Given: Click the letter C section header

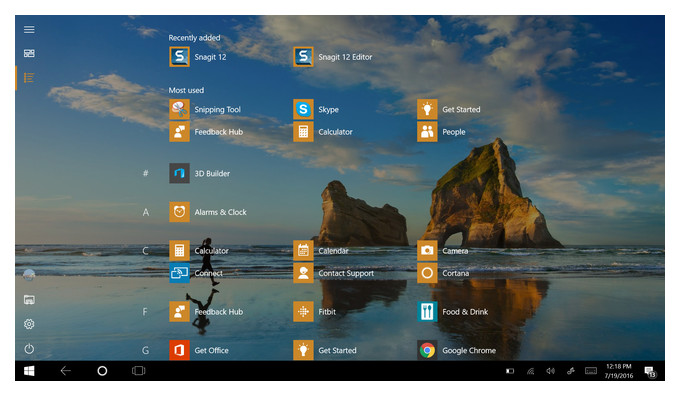Looking at the screenshot, I should click(146, 251).
